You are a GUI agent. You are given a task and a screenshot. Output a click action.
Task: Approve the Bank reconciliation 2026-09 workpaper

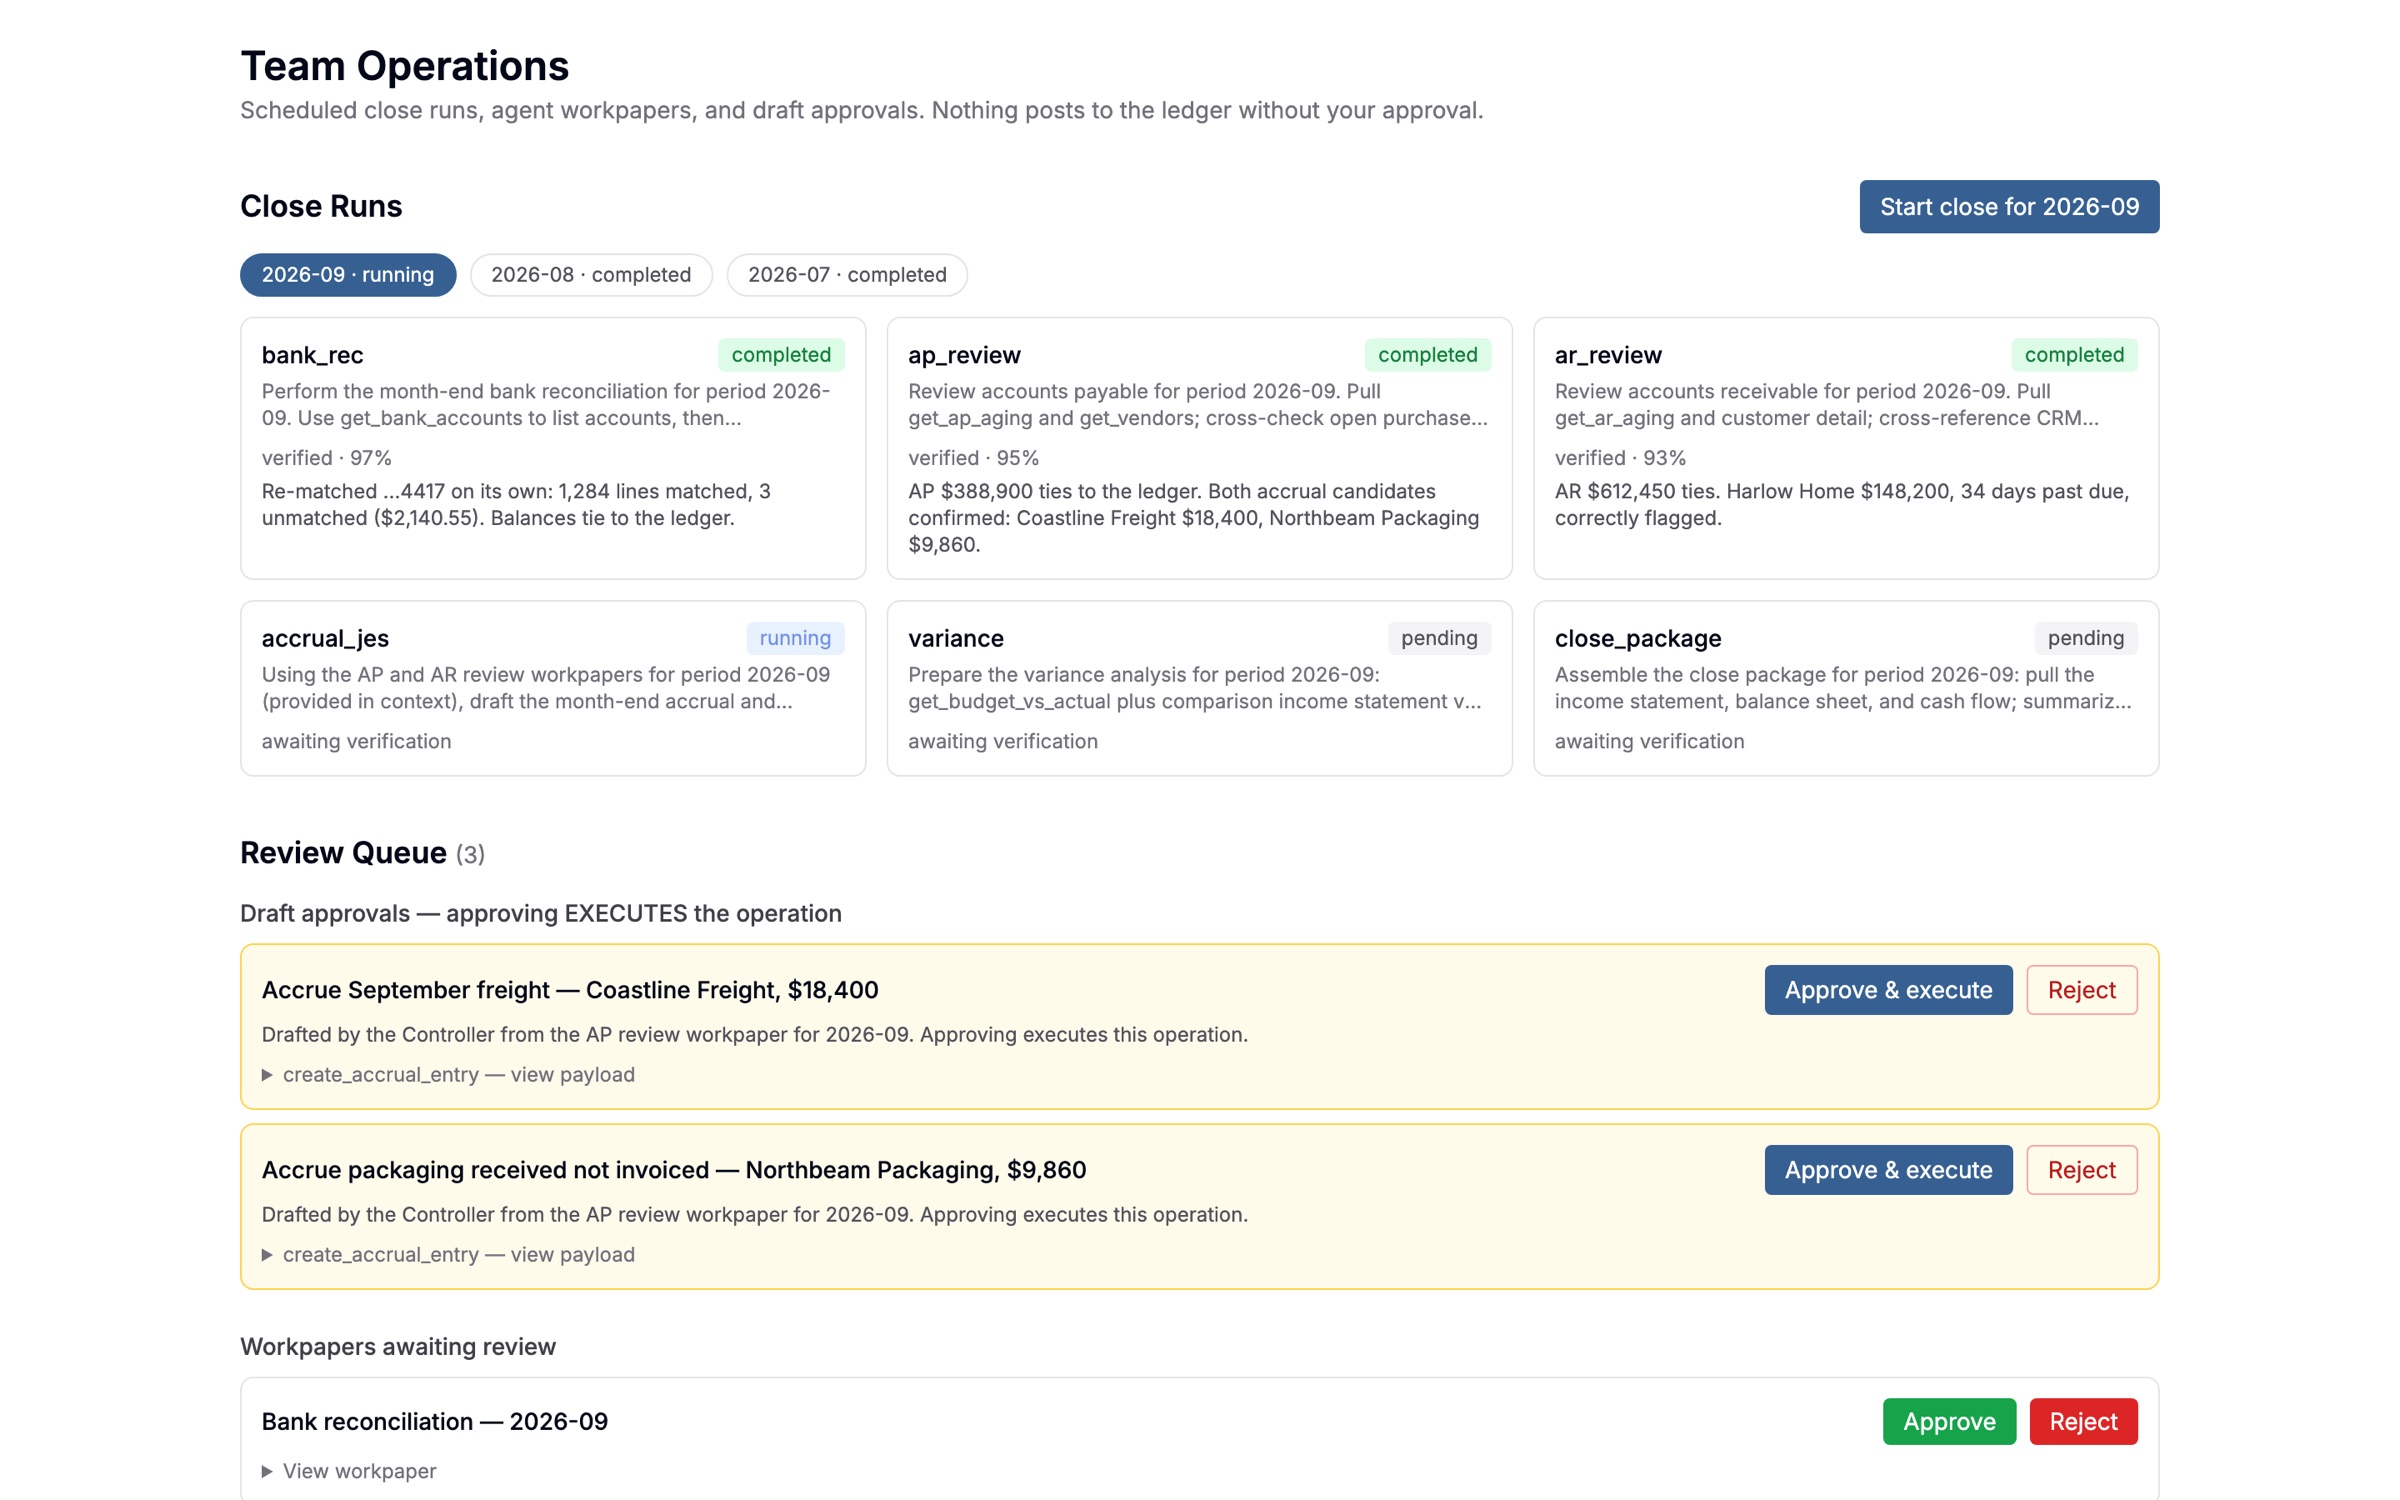coord(1949,1422)
